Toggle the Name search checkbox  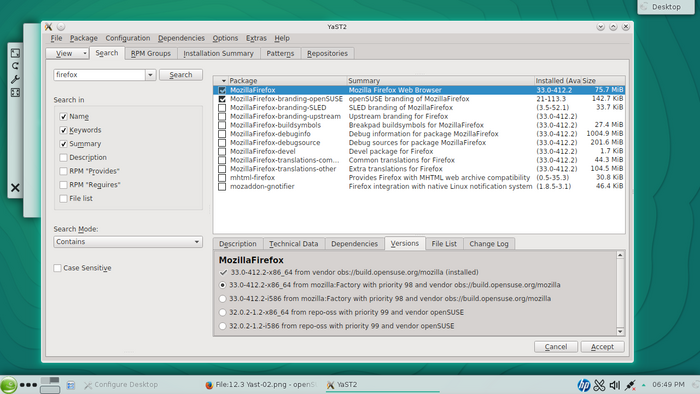[x=63, y=116]
